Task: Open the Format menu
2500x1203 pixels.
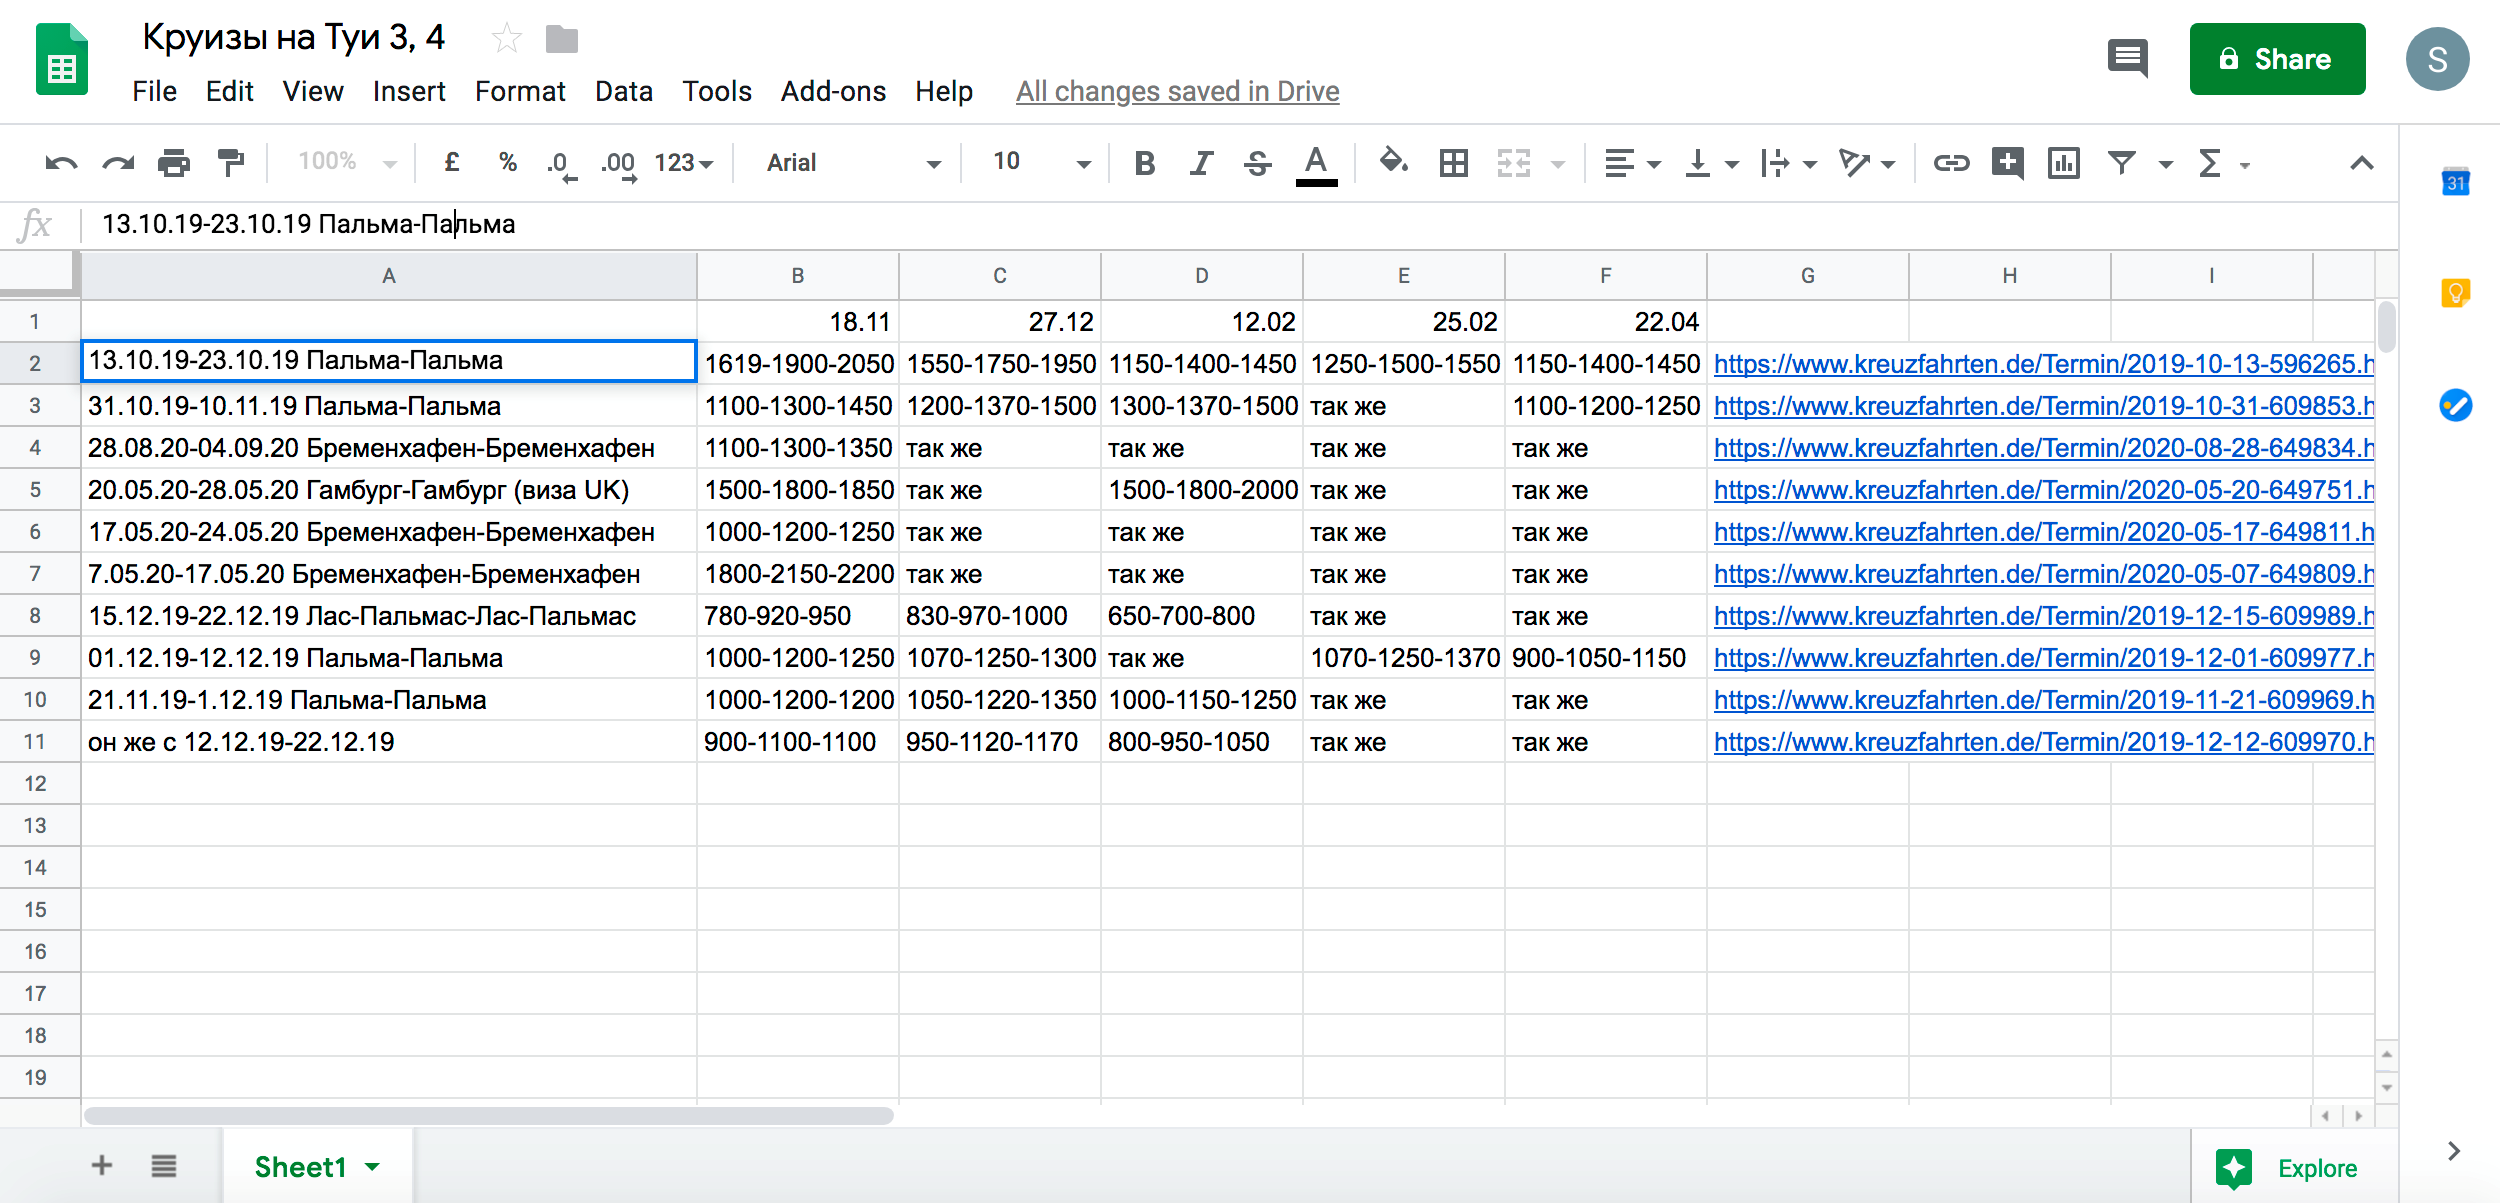Action: (x=520, y=91)
